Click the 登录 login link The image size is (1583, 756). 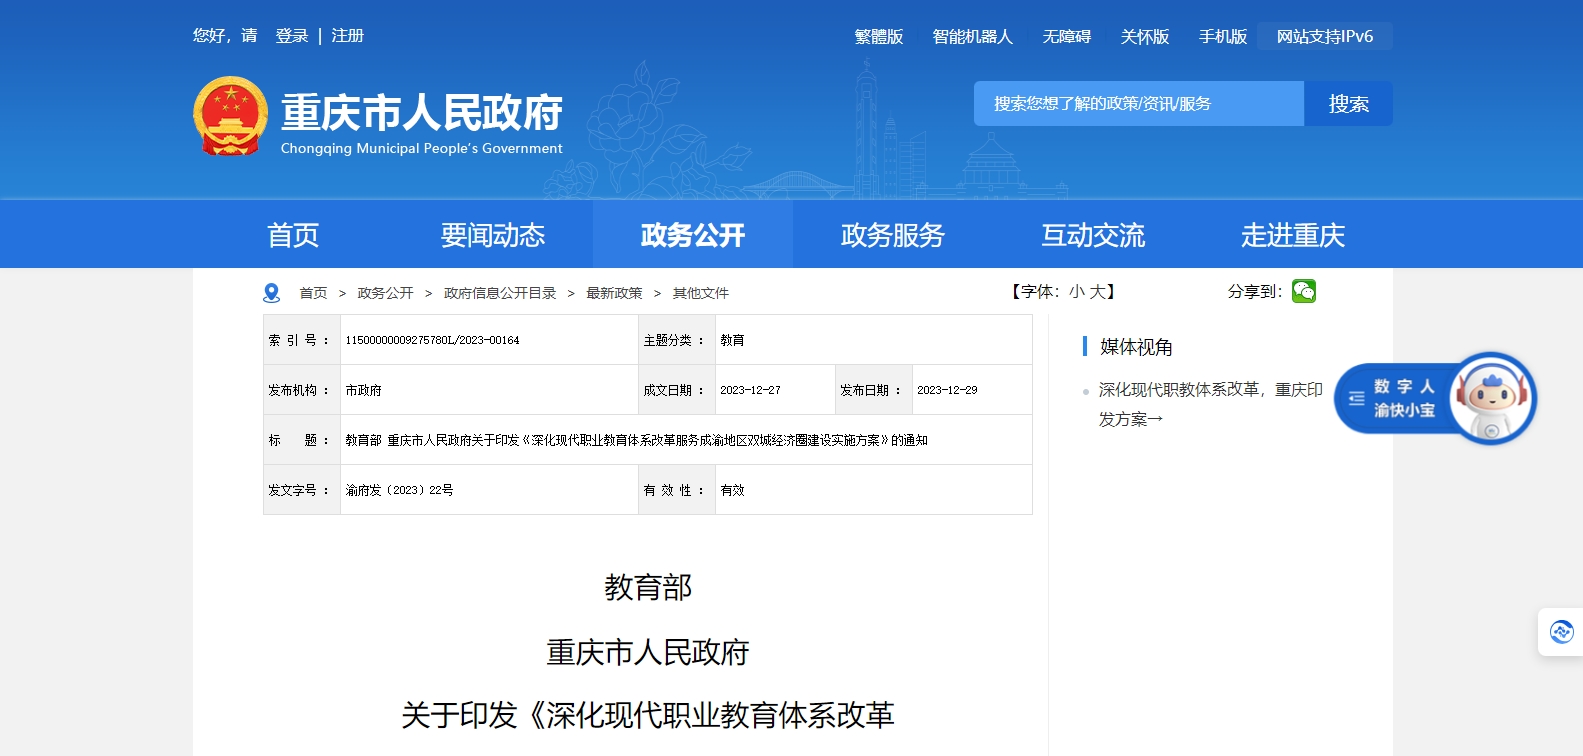coord(292,36)
